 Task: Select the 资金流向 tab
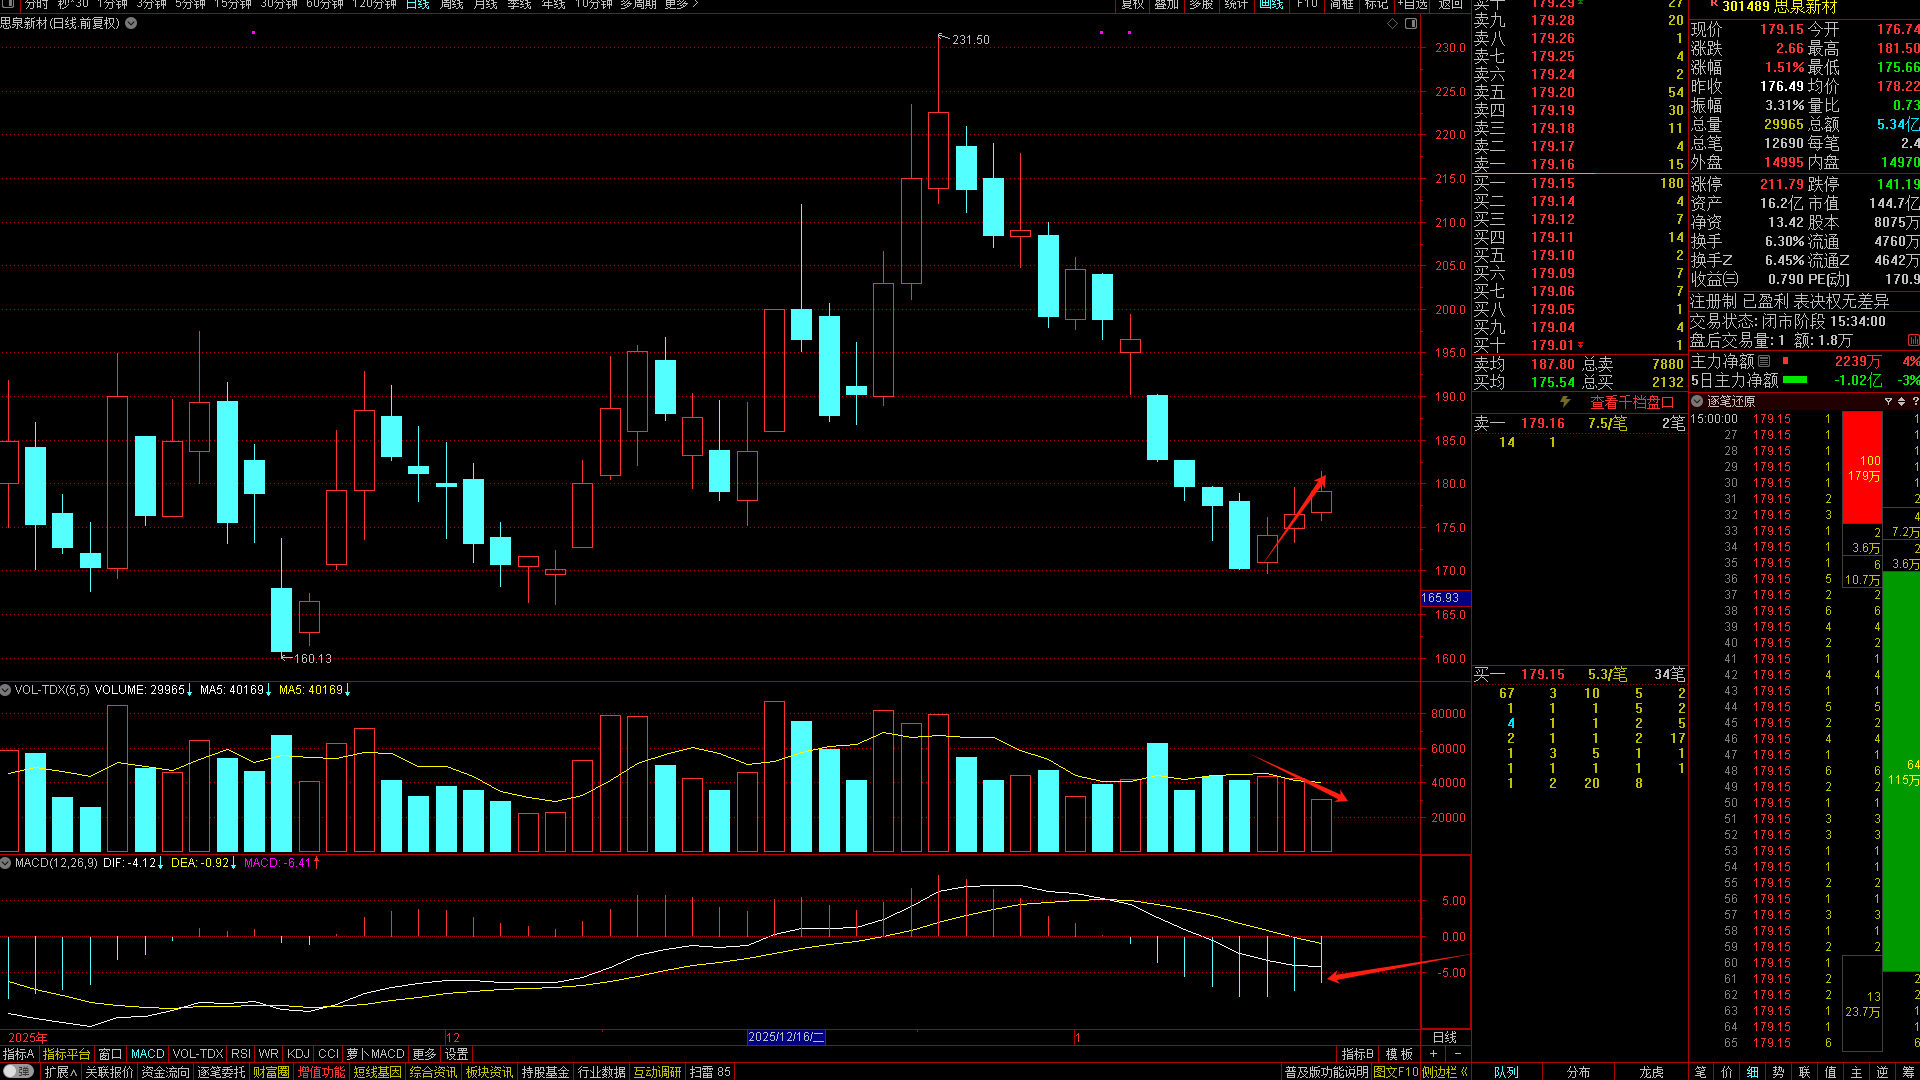165,1072
